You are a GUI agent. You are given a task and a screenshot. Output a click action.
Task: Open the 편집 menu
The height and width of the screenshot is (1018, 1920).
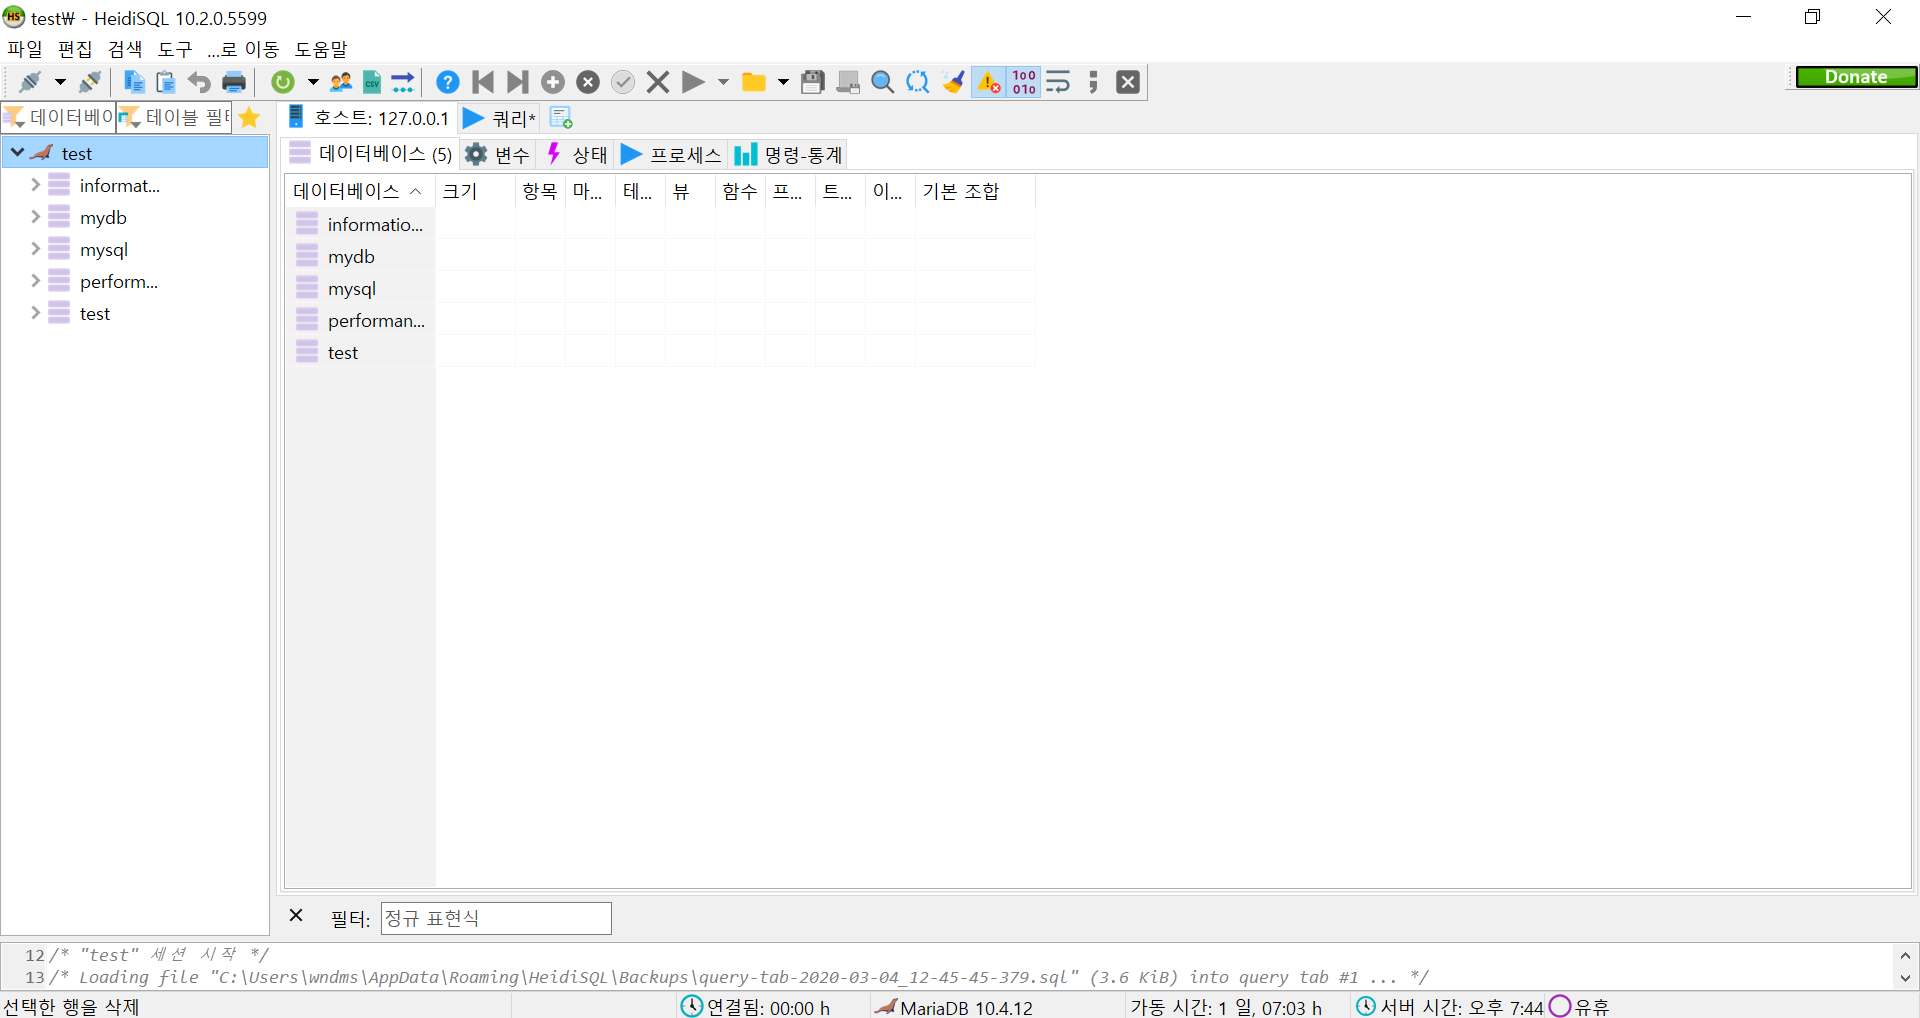point(75,49)
